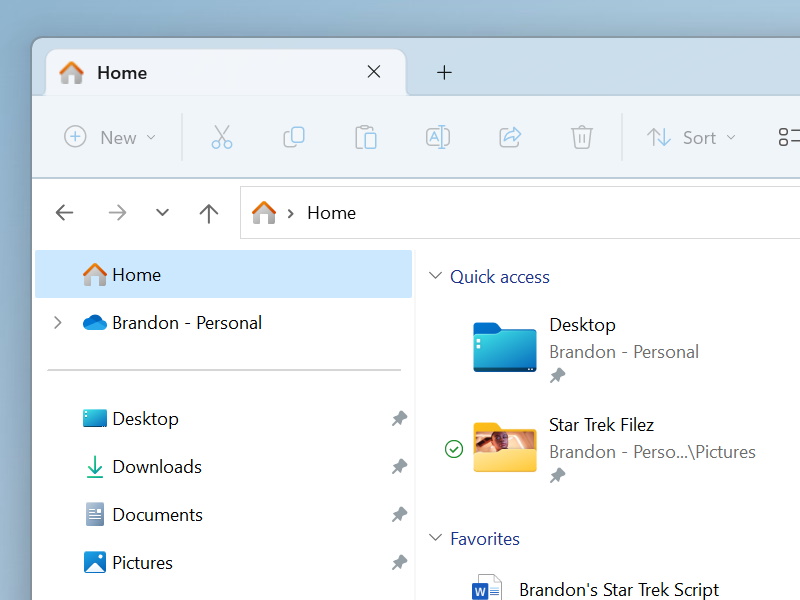The width and height of the screenshot is (800, 600).
Task: Open the View layout options button
Action: (789, 137)
